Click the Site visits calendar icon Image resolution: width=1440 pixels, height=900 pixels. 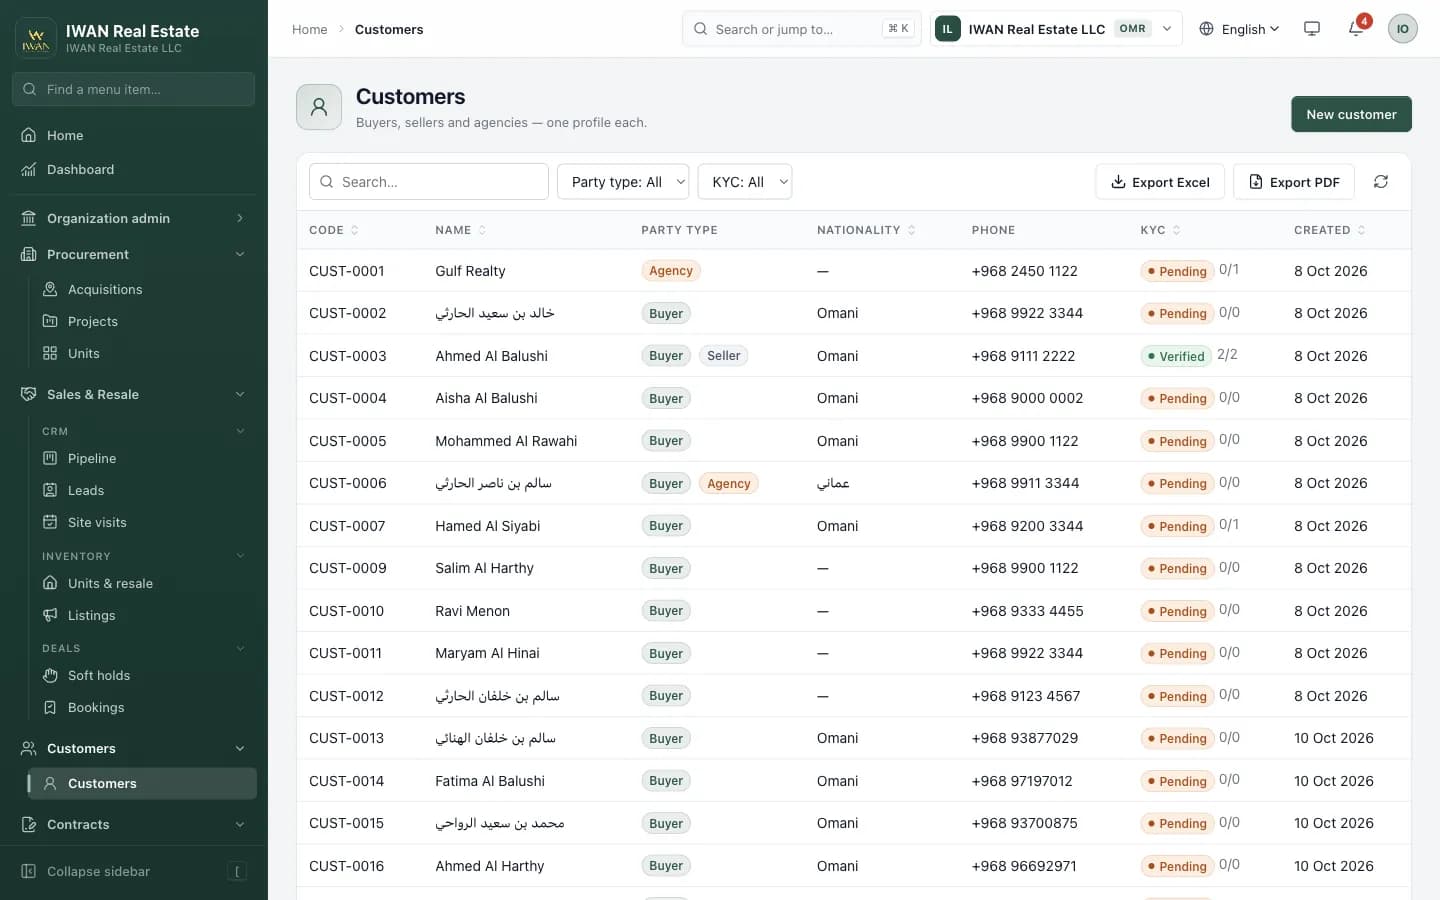point(50,522)
